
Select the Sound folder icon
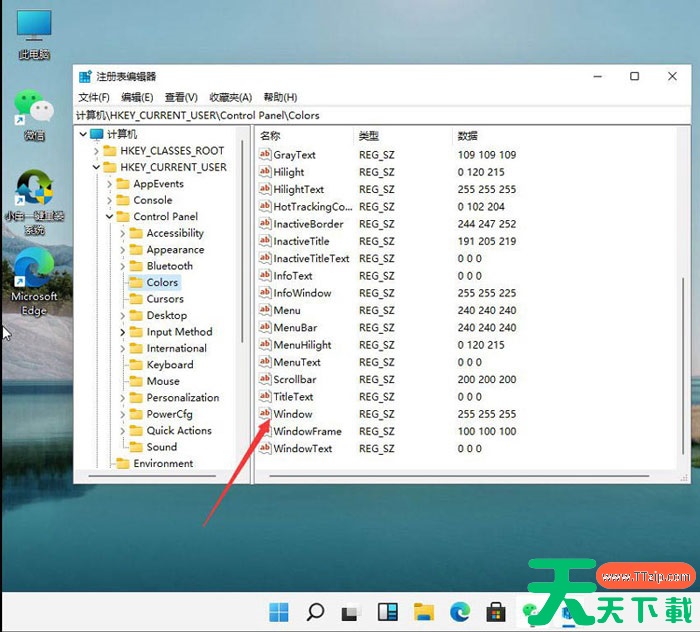pos(136,447)
